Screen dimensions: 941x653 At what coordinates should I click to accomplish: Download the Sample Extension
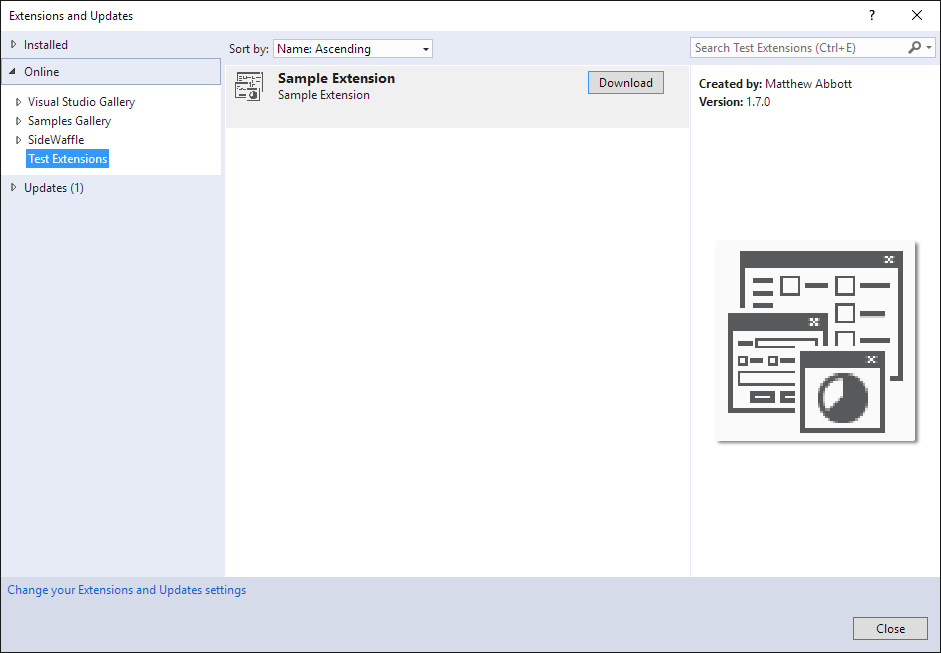tap(625, 83)
